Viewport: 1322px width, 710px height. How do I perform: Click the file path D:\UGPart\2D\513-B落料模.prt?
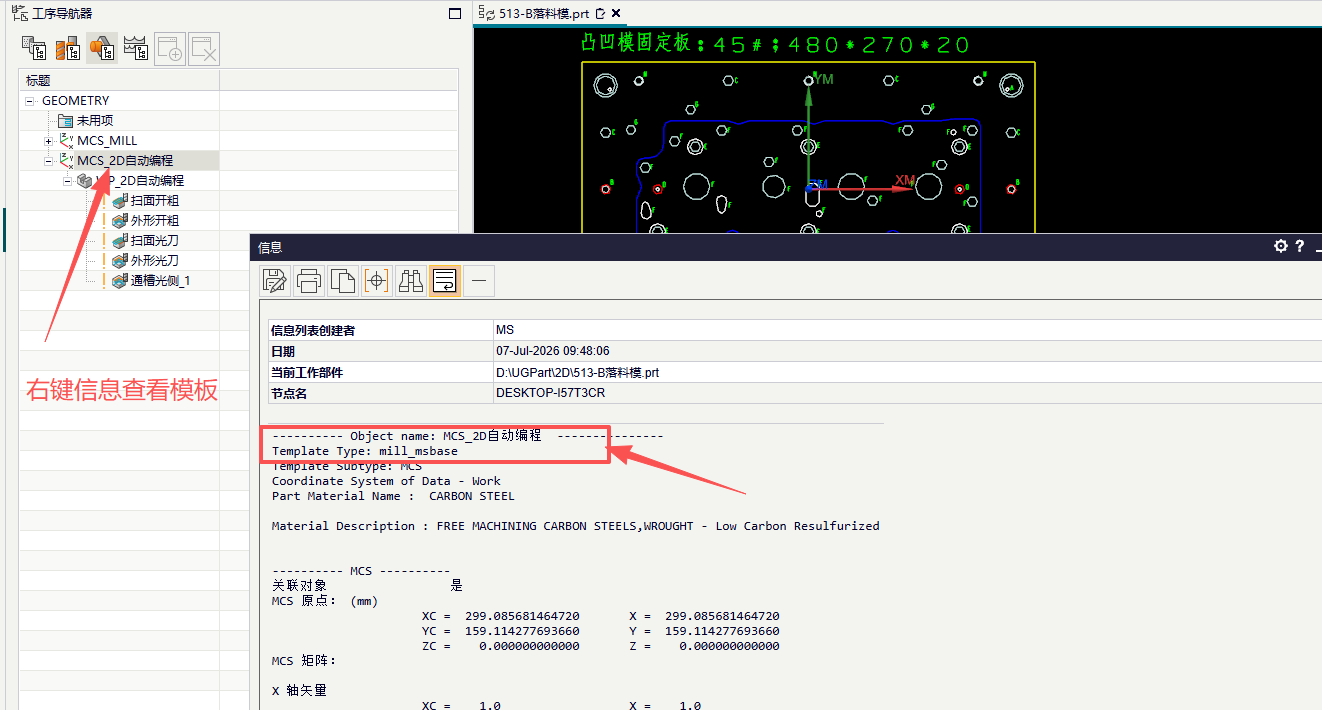pyautogui.click(x=578, y=372)
